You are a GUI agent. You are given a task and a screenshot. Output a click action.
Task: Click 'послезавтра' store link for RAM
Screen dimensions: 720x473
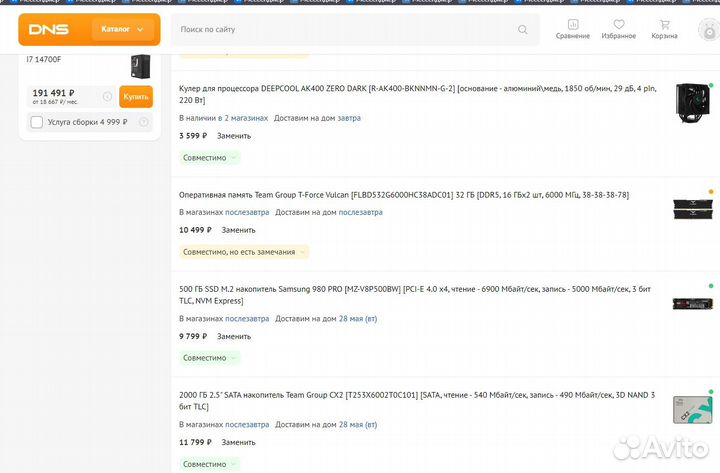click(247, 212)
